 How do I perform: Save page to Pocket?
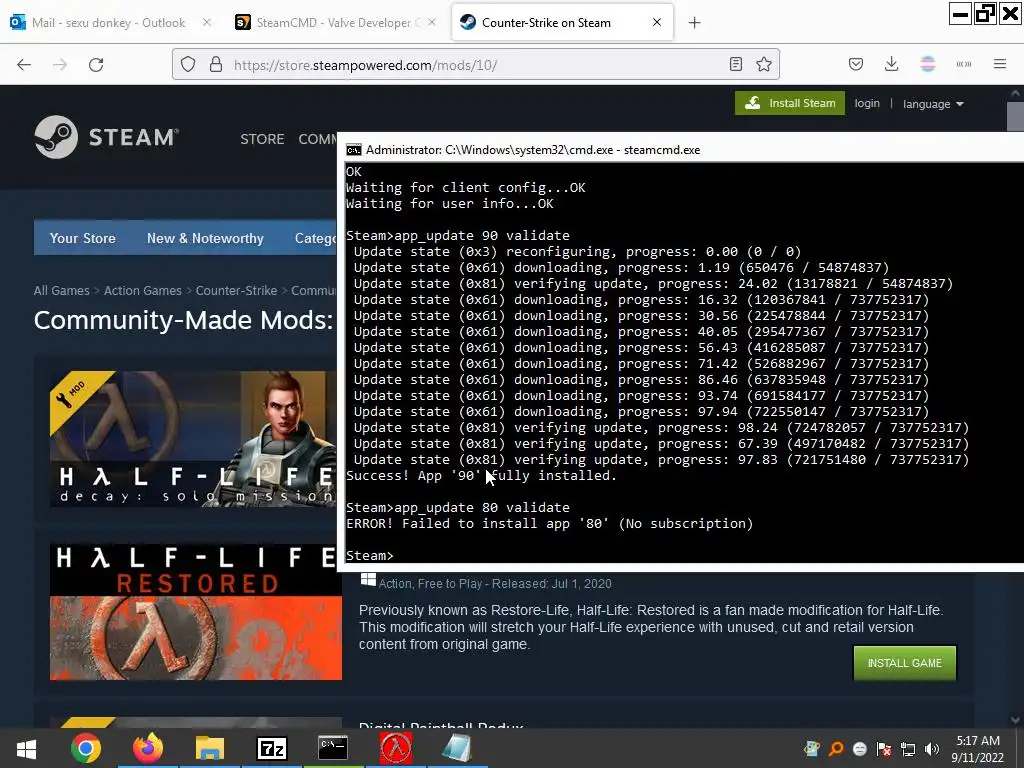856,64
